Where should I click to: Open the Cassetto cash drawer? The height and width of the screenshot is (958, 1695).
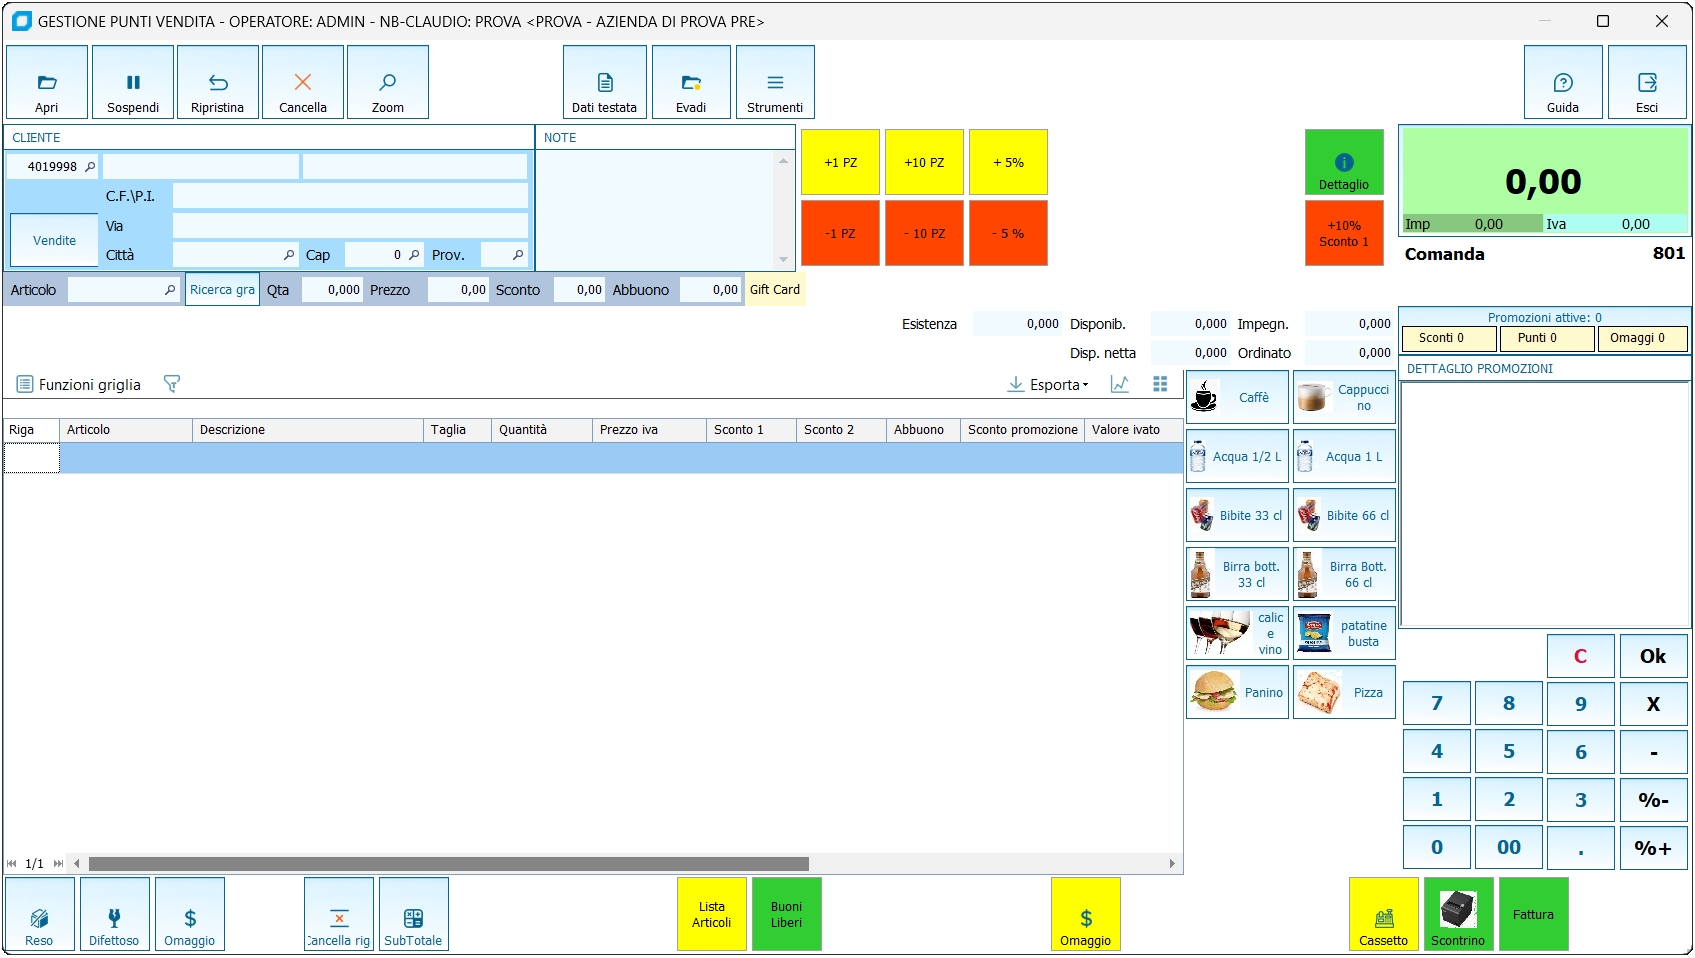coord(1384,914)
